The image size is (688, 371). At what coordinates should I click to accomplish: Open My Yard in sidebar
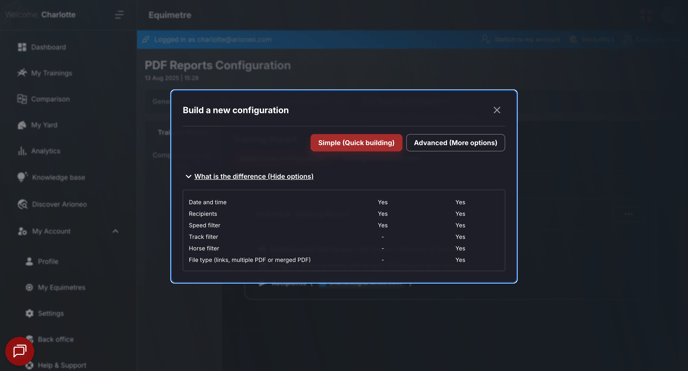44,125
